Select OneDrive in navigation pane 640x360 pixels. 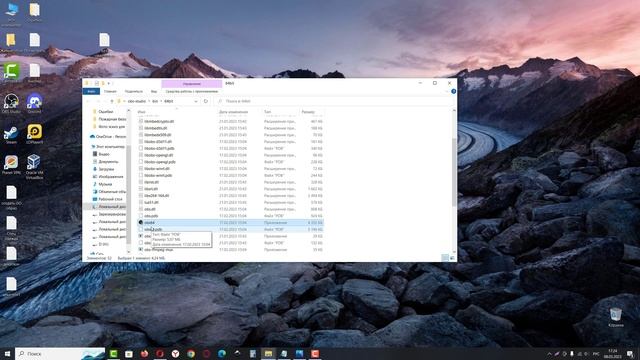(x=108, y=136)
